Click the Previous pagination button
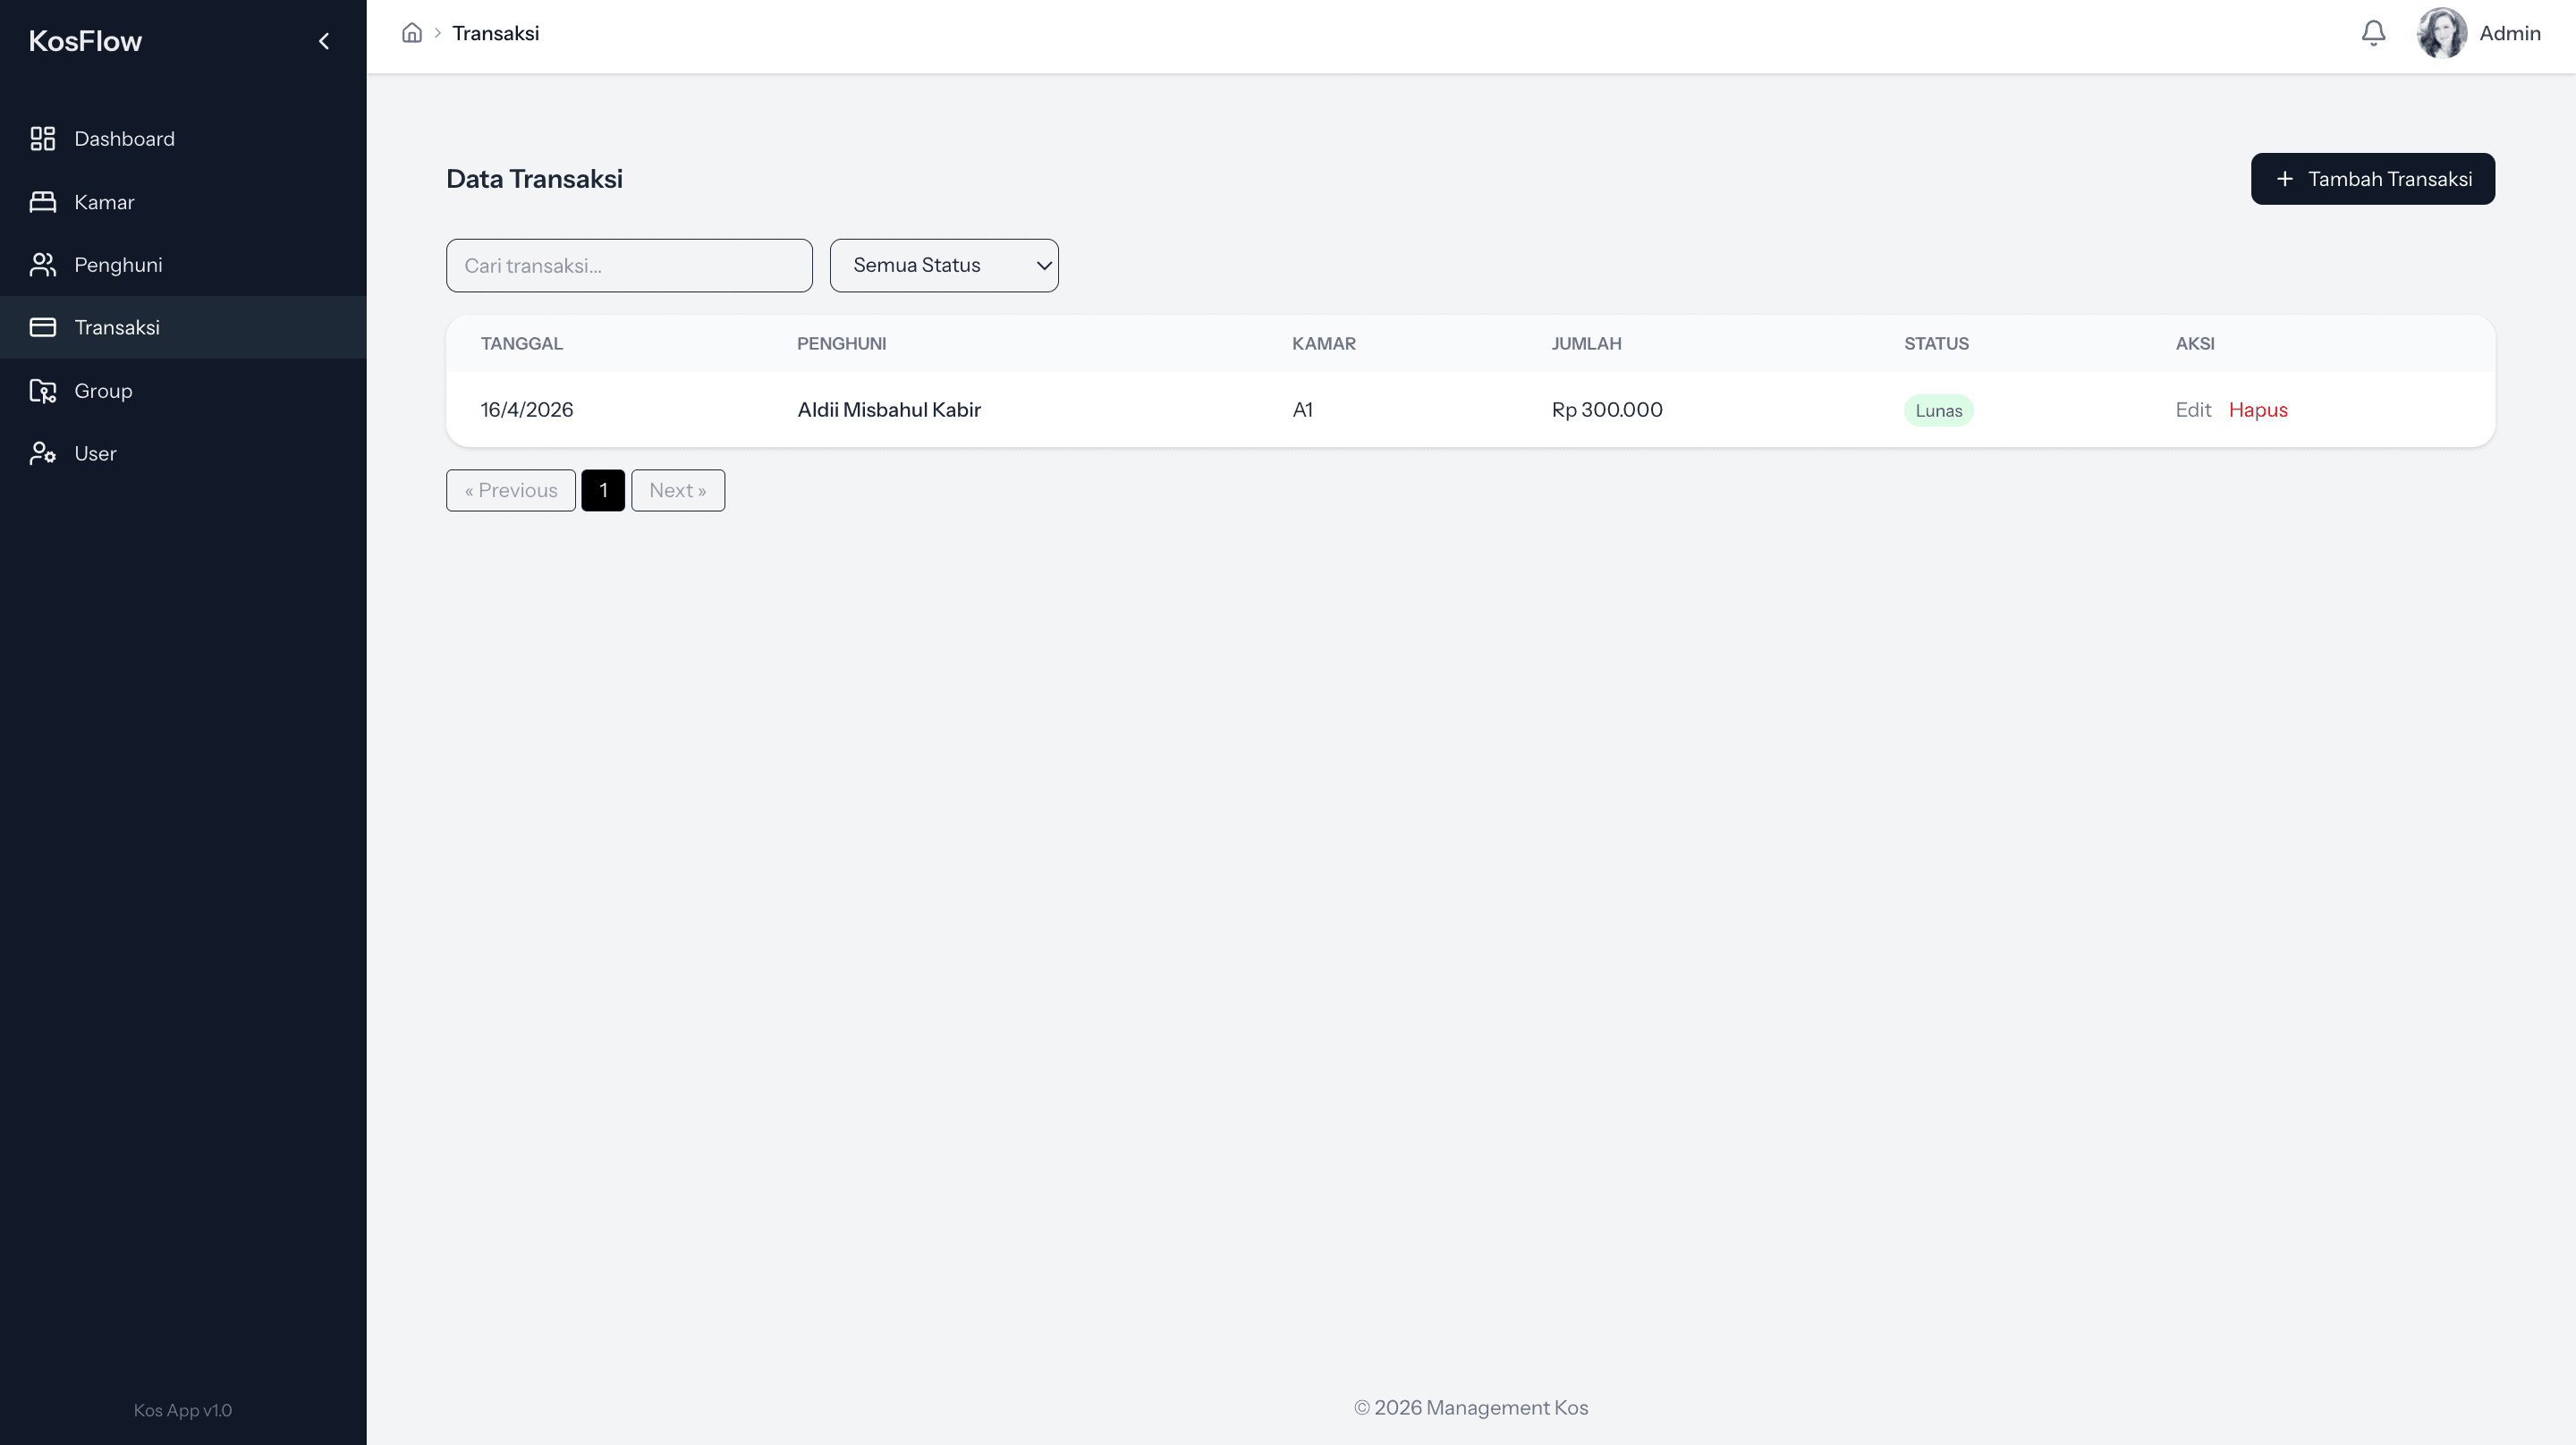 510,490
